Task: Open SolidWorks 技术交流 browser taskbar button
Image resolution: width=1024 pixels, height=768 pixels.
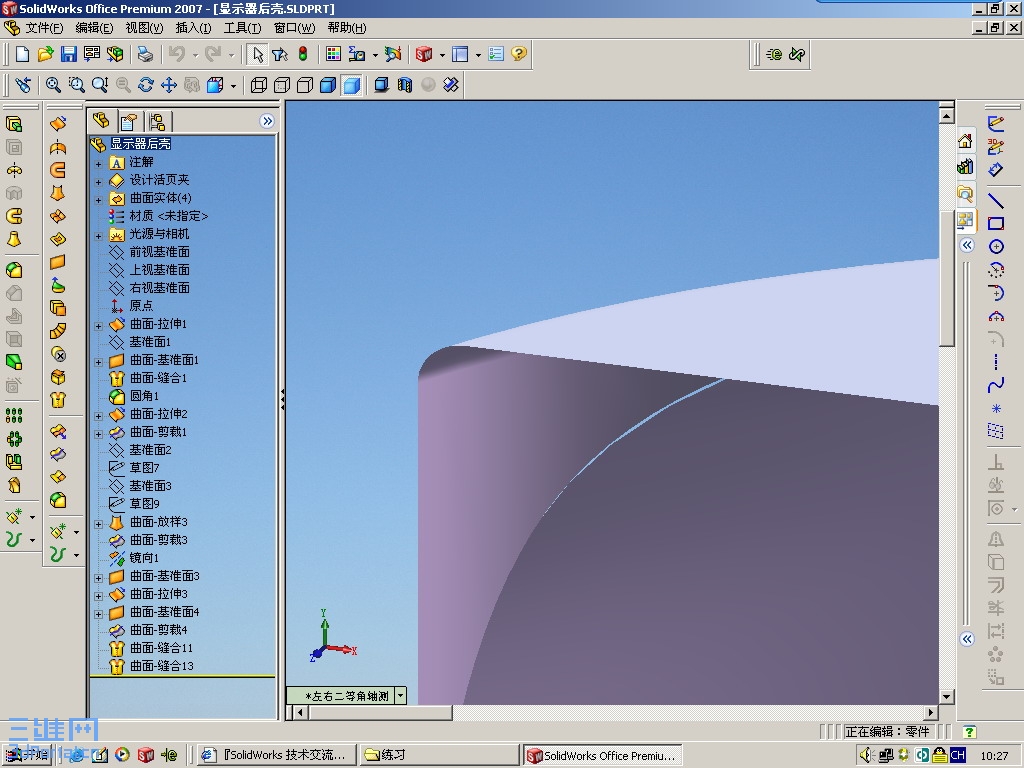Action: point(276,755)
